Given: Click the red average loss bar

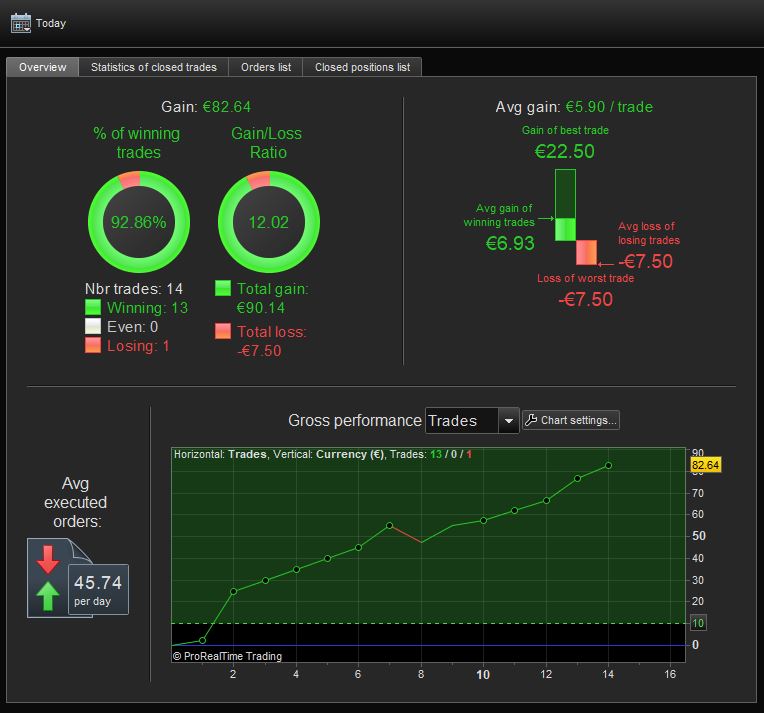Looking at the screenshot, I should pyautogui.click(x=586, y=252).
